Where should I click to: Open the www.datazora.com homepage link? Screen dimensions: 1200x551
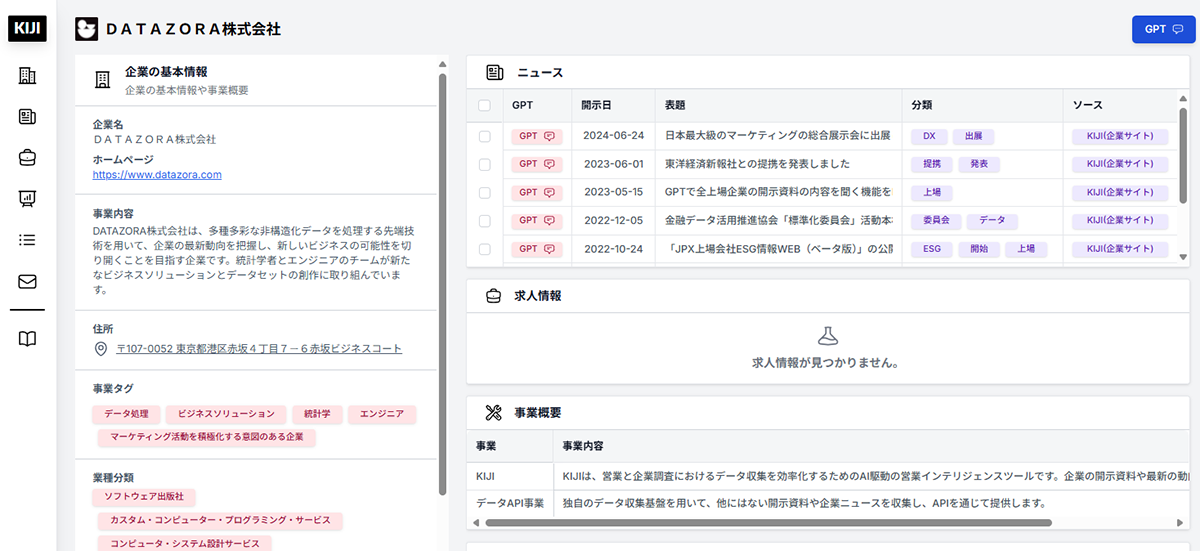tap(157, 174)
